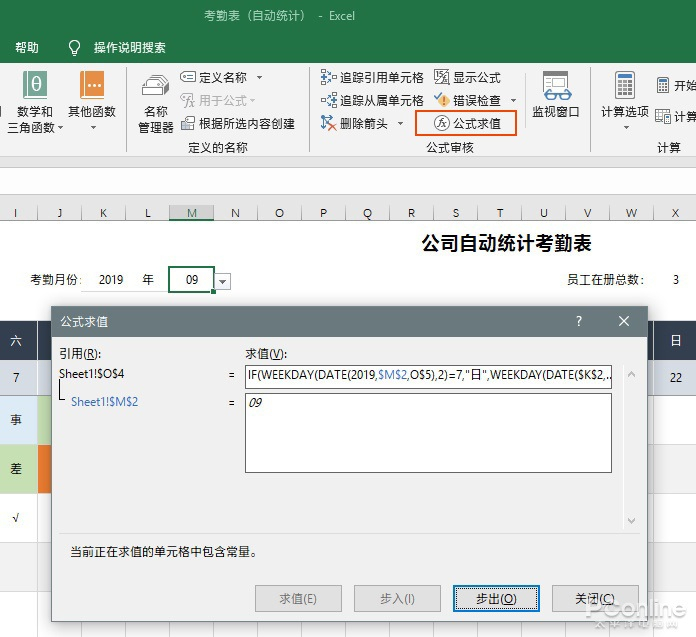Click the 员工在册总数 label
The width and height of the screenshot is (696, 637).
pos(605,280)
